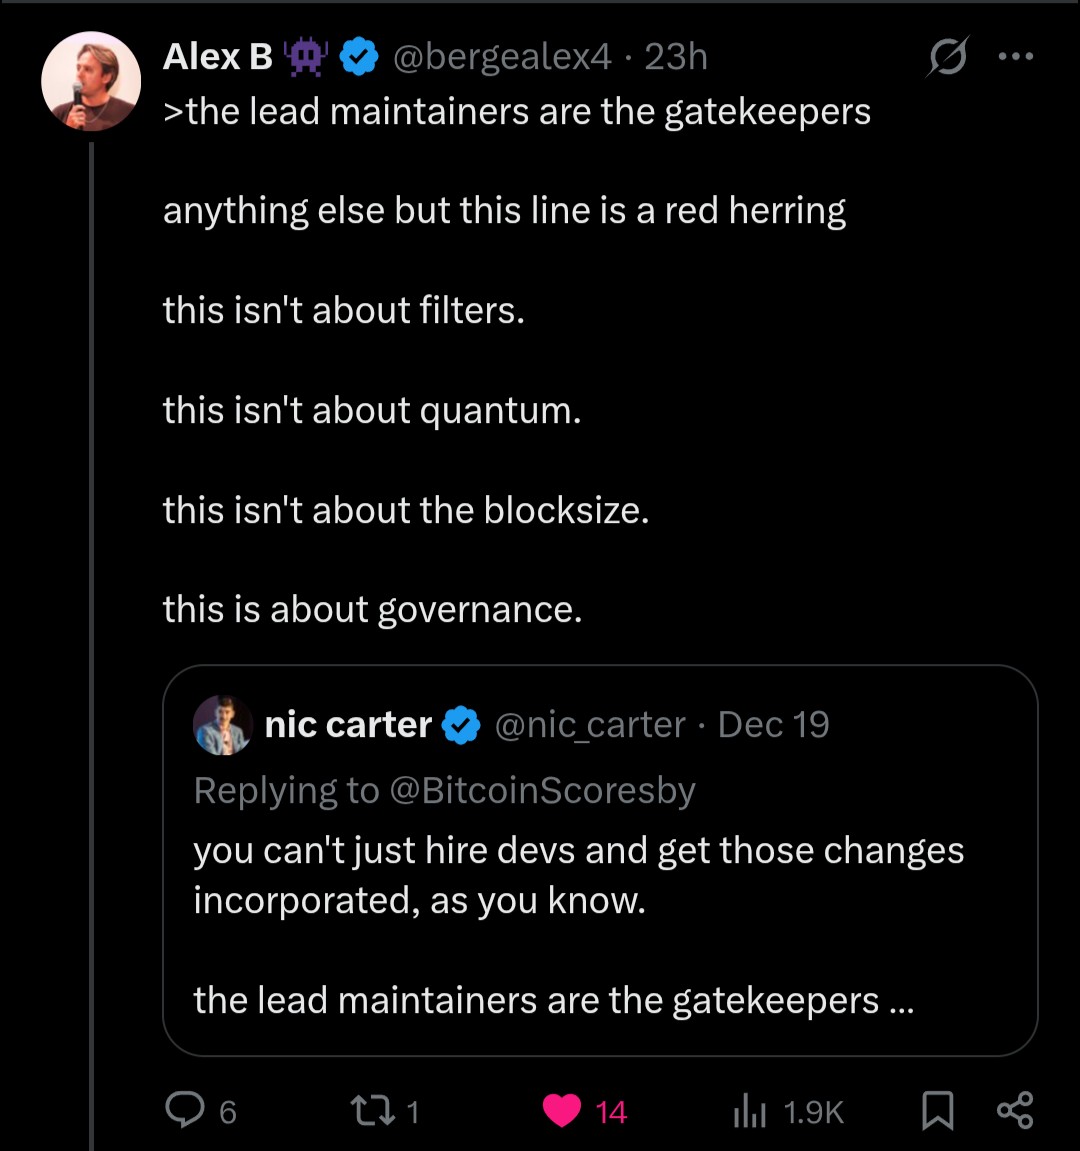Viewport: 1080px width, 1151px height.
Task: Click the reply comment bubble icon
Action: (185, 1110)
